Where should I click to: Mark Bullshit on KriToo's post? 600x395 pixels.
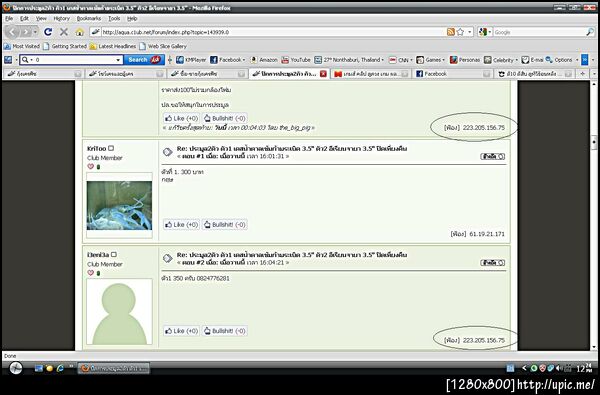click(225, 225)
